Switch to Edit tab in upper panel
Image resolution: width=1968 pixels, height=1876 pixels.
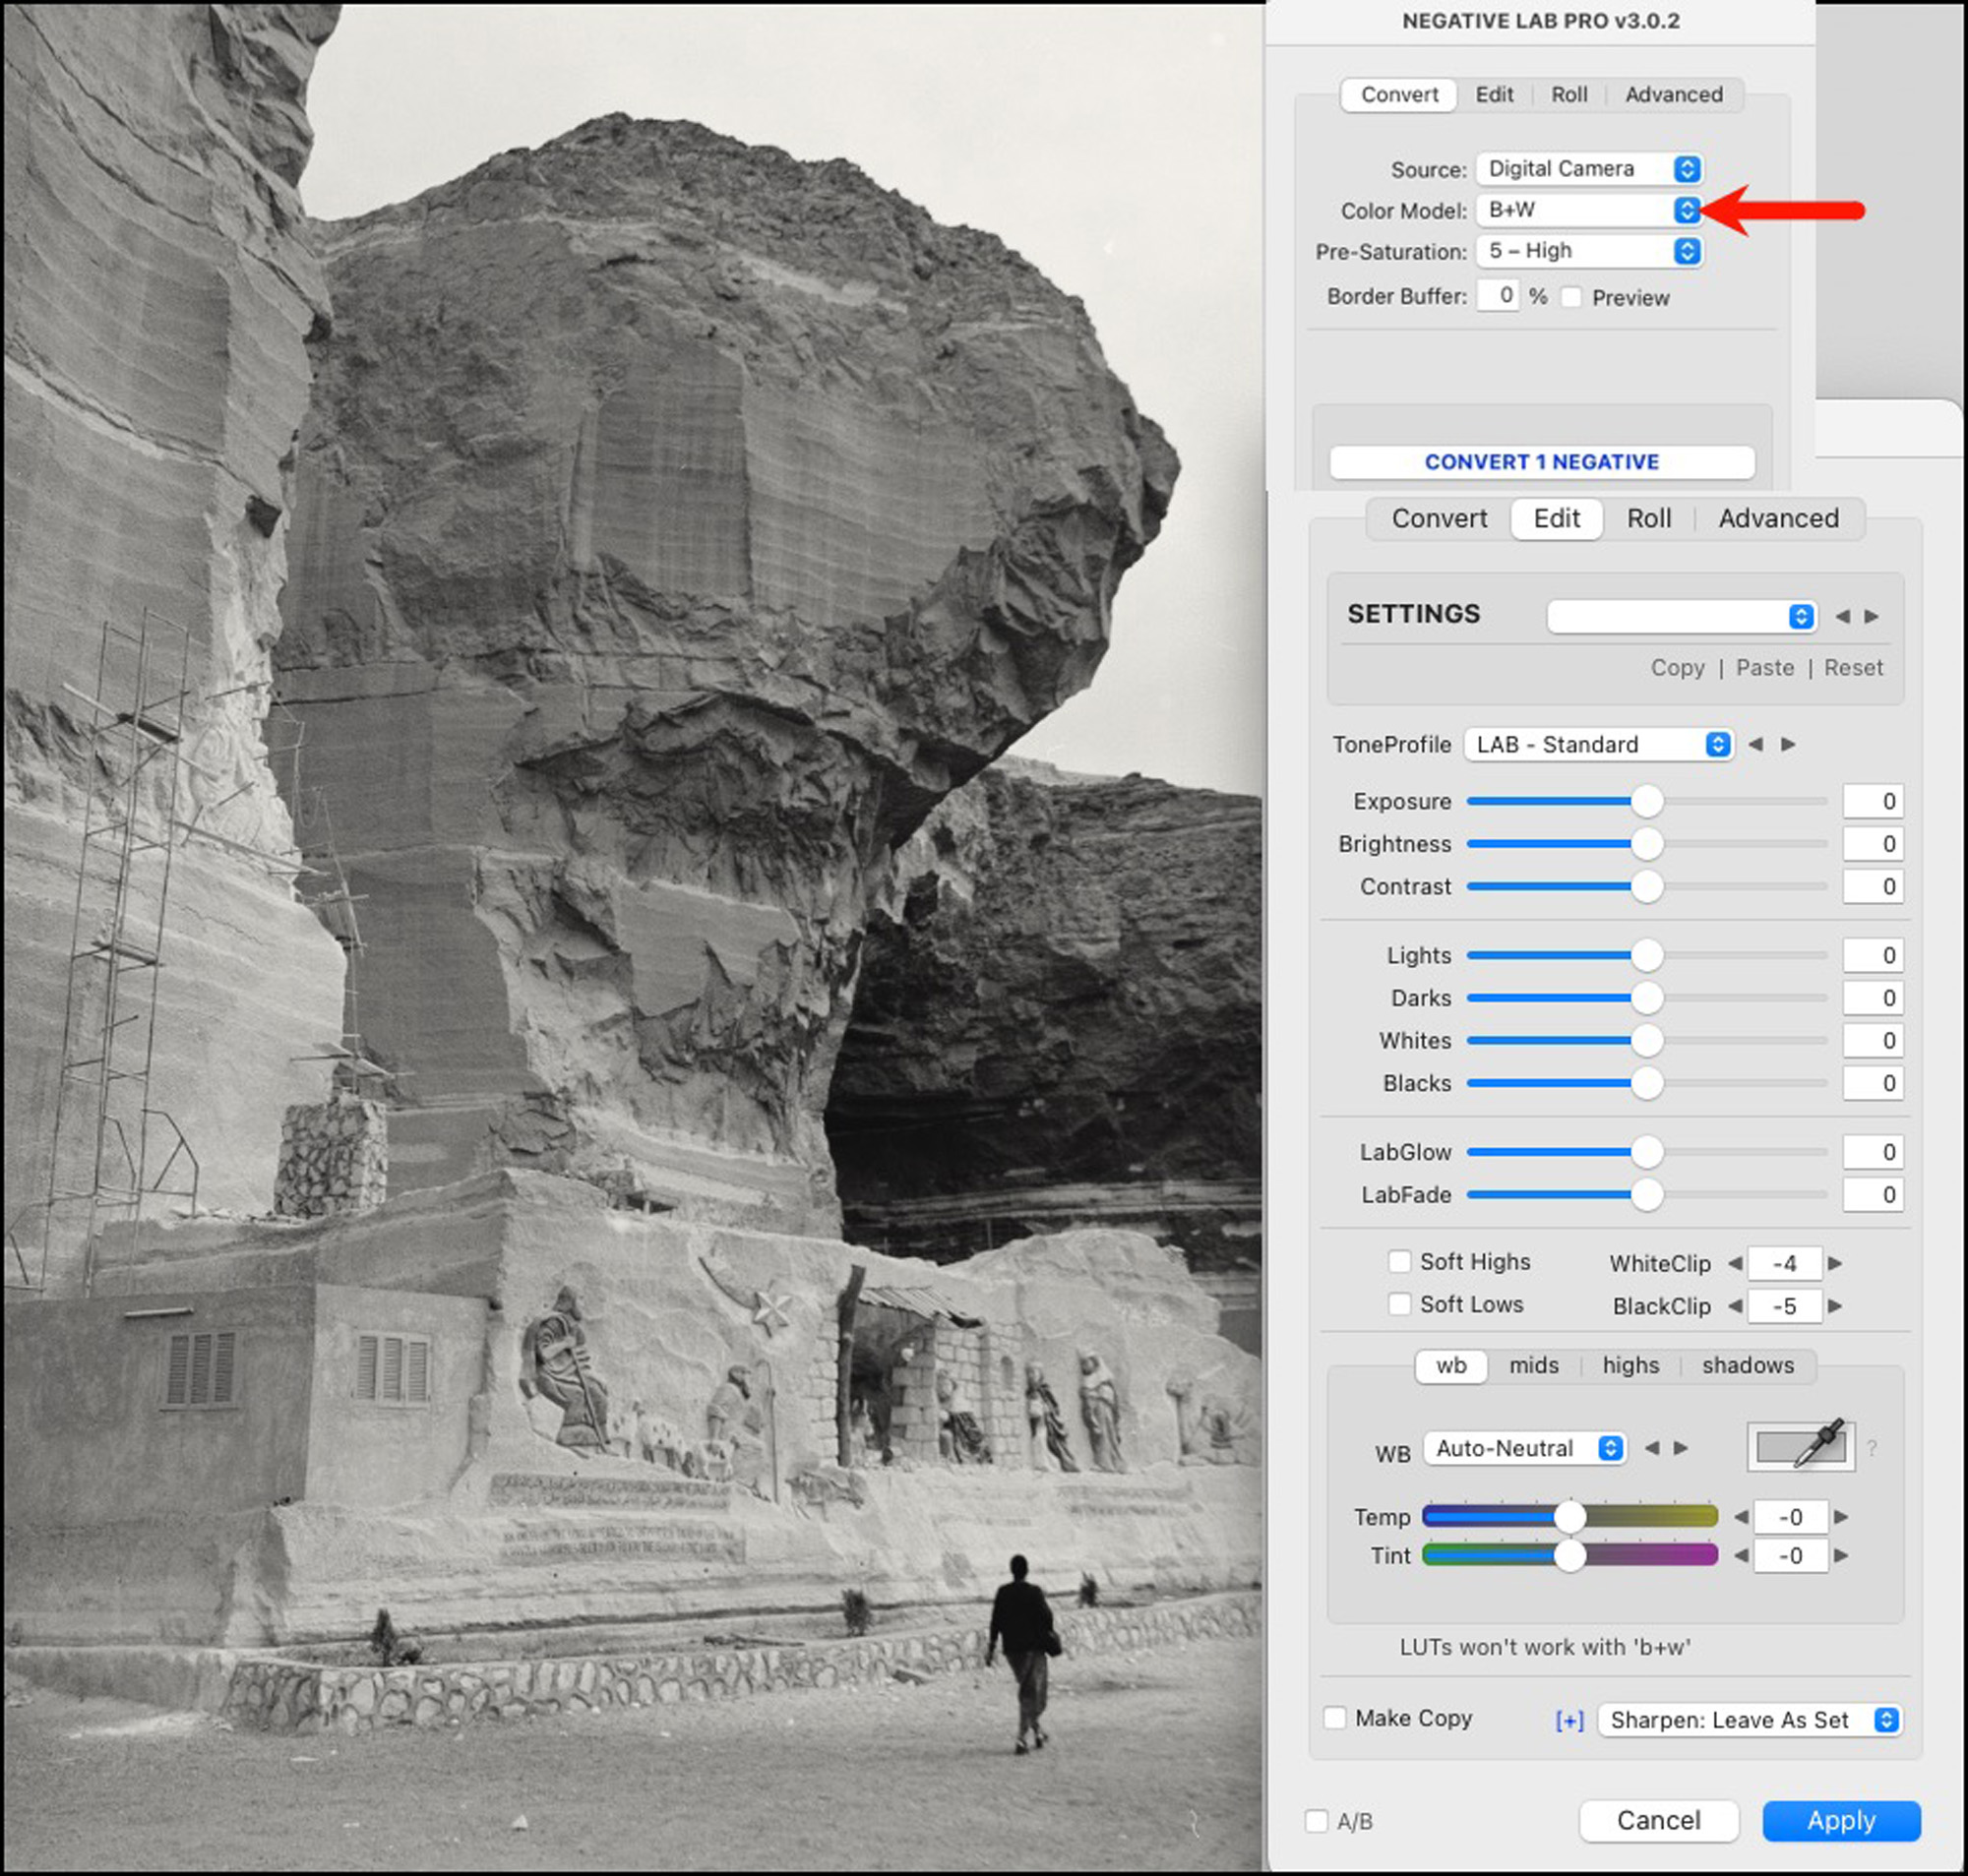pyautogui.click(x=1494, y=95)
